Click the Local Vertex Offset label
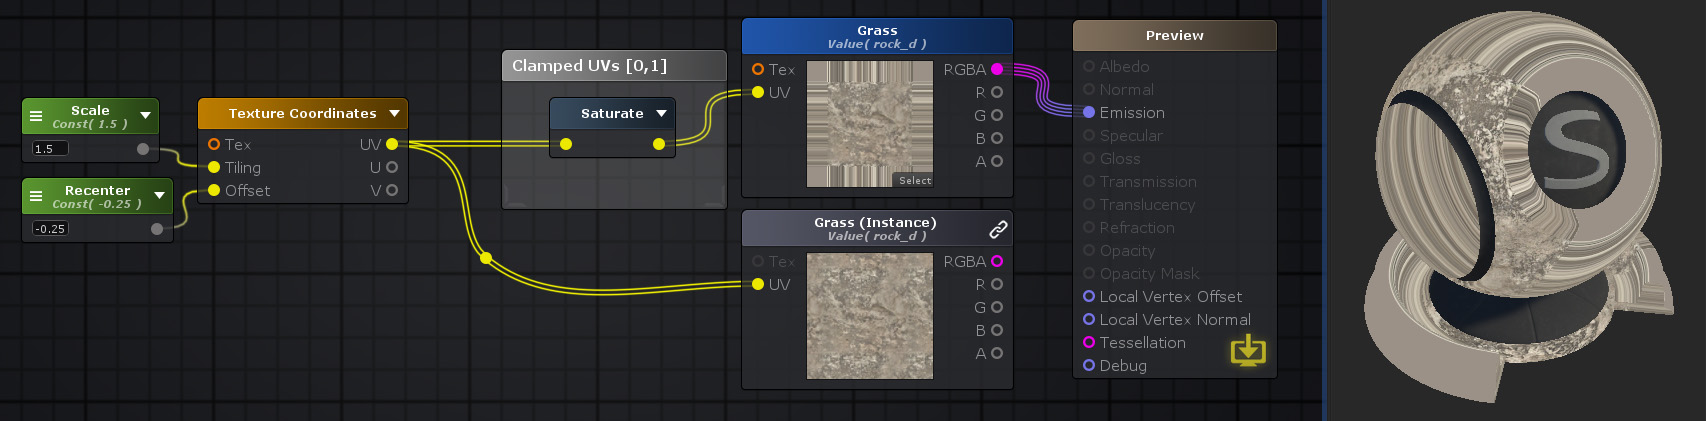Viewport: 1706px width, 421px height. point(1170,296)
